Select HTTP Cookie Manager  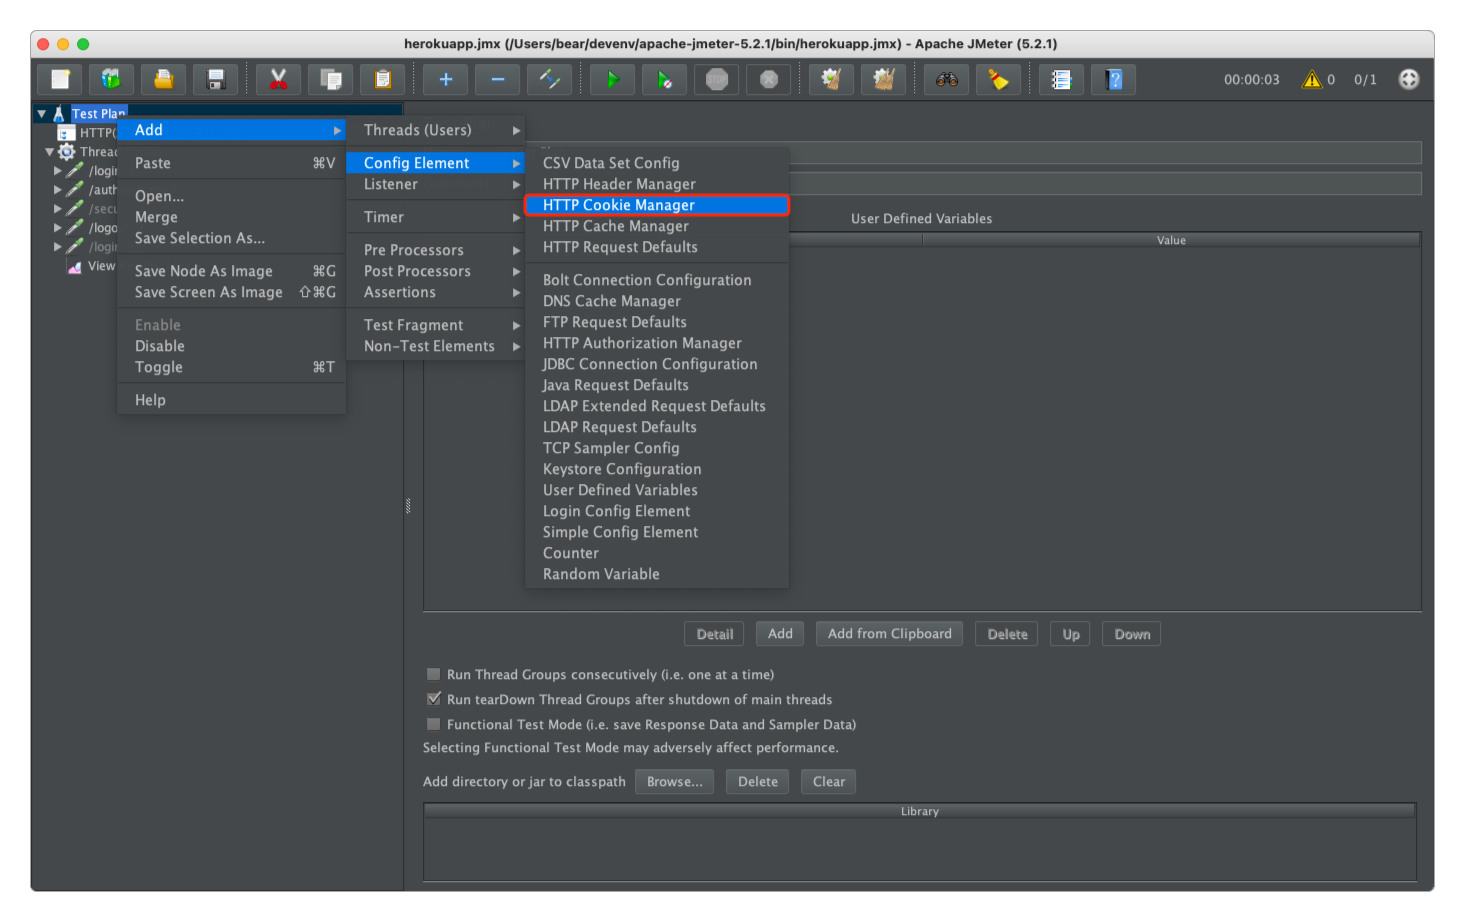(x=657, y=205)
